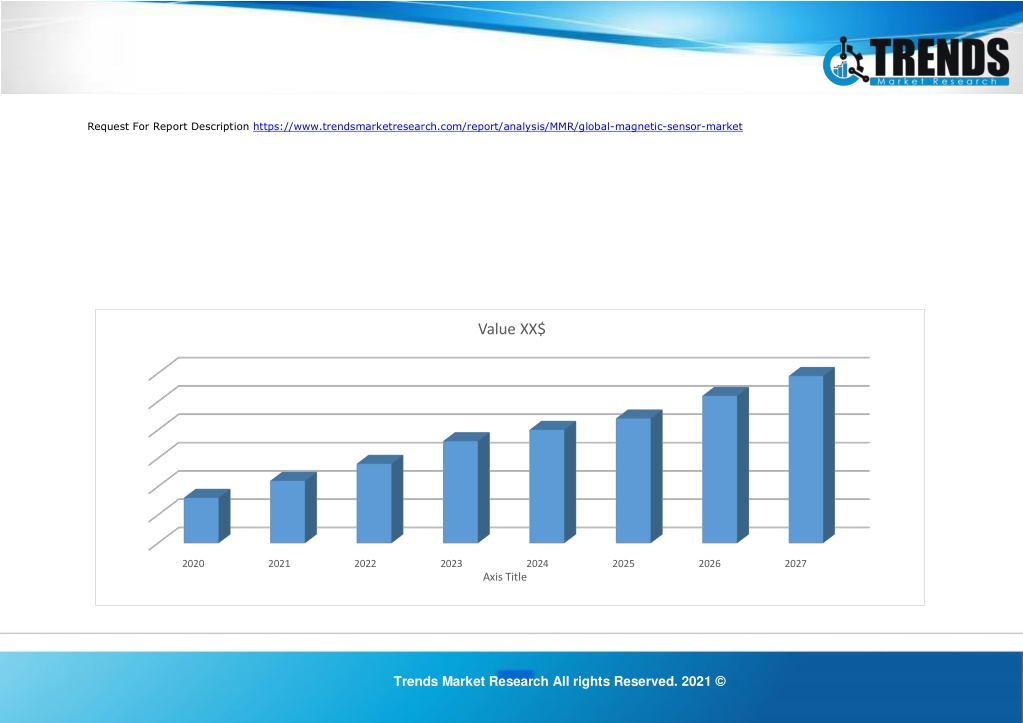Click the 2022 bar in chart

(x=379, y=499)
